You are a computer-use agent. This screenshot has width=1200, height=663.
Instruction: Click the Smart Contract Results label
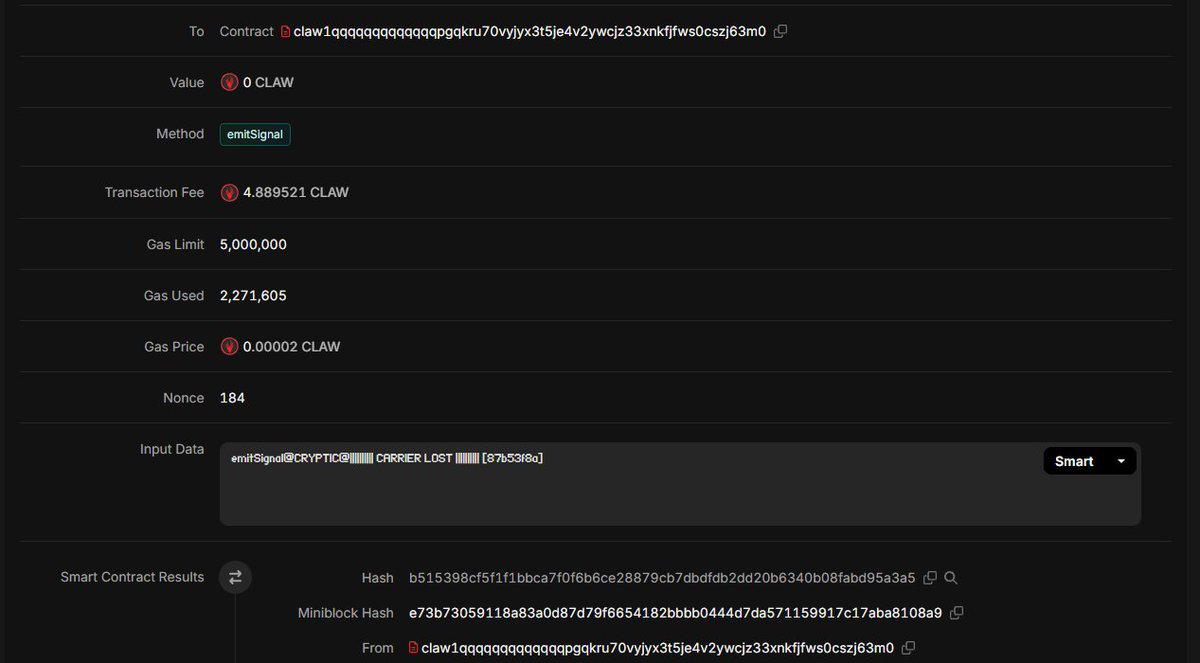(132, 577)
